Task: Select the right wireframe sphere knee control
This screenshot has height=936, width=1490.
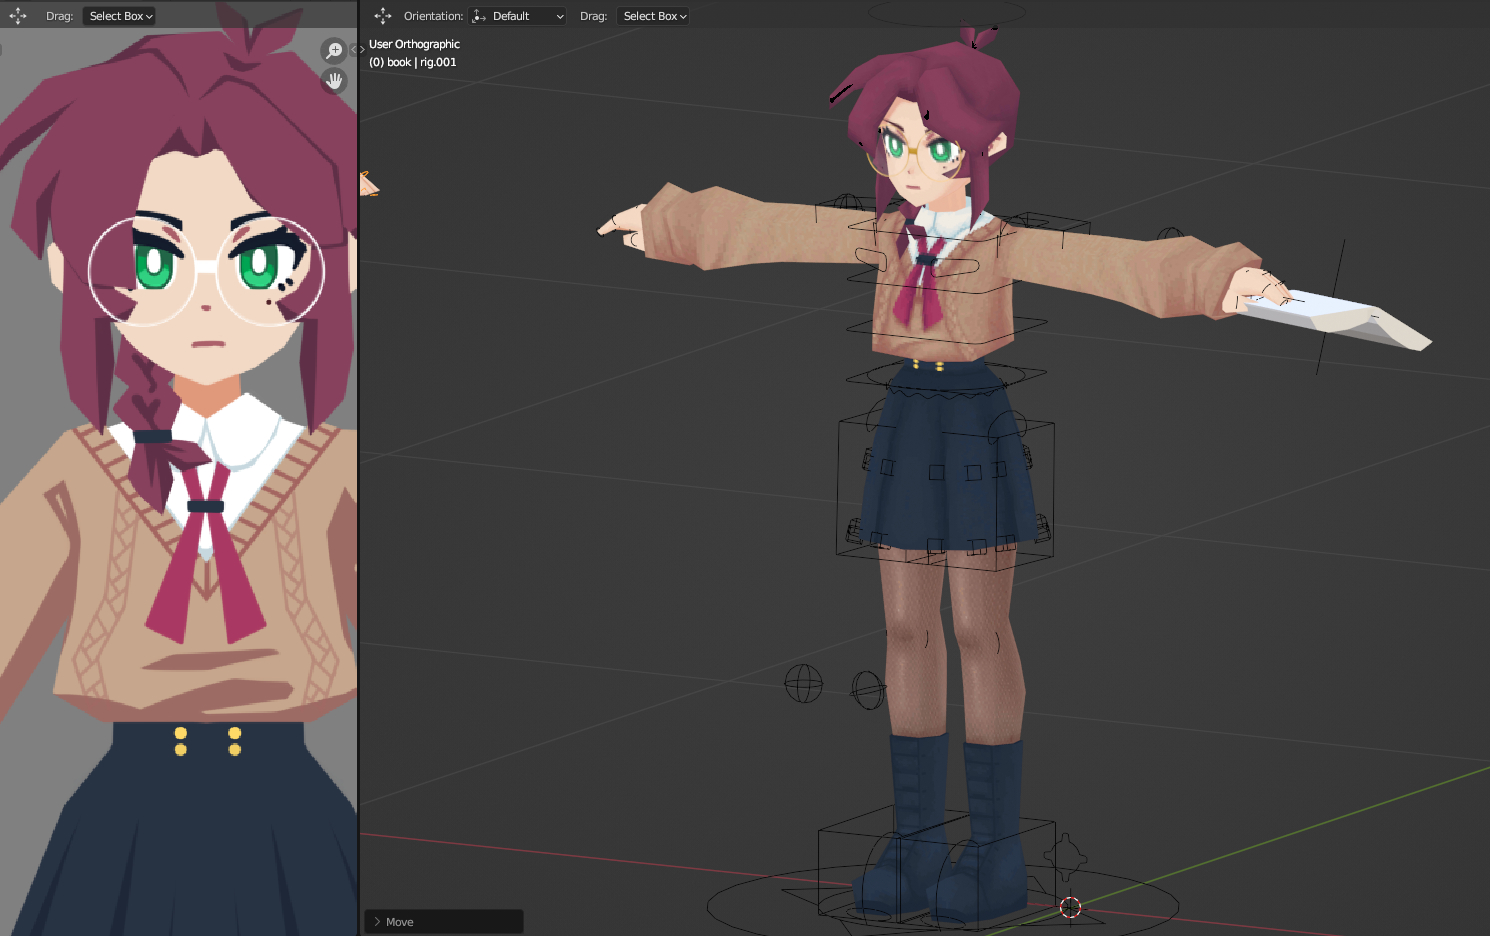Action: [867, 689]
